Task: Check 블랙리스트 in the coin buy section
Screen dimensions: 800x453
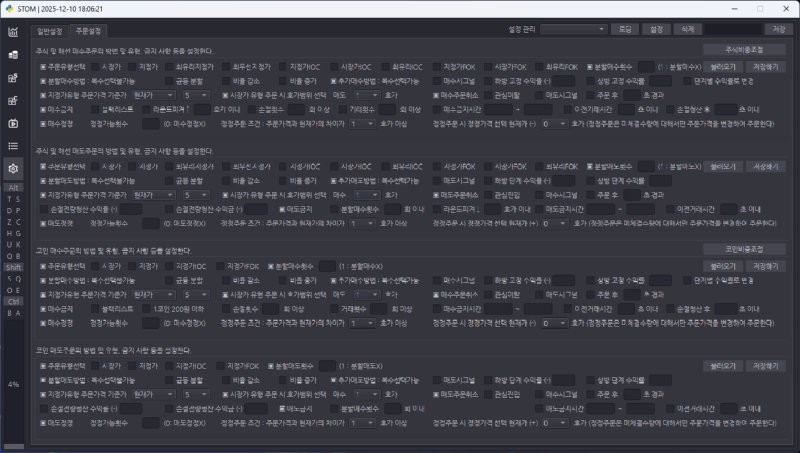Action: coord(113,309)
